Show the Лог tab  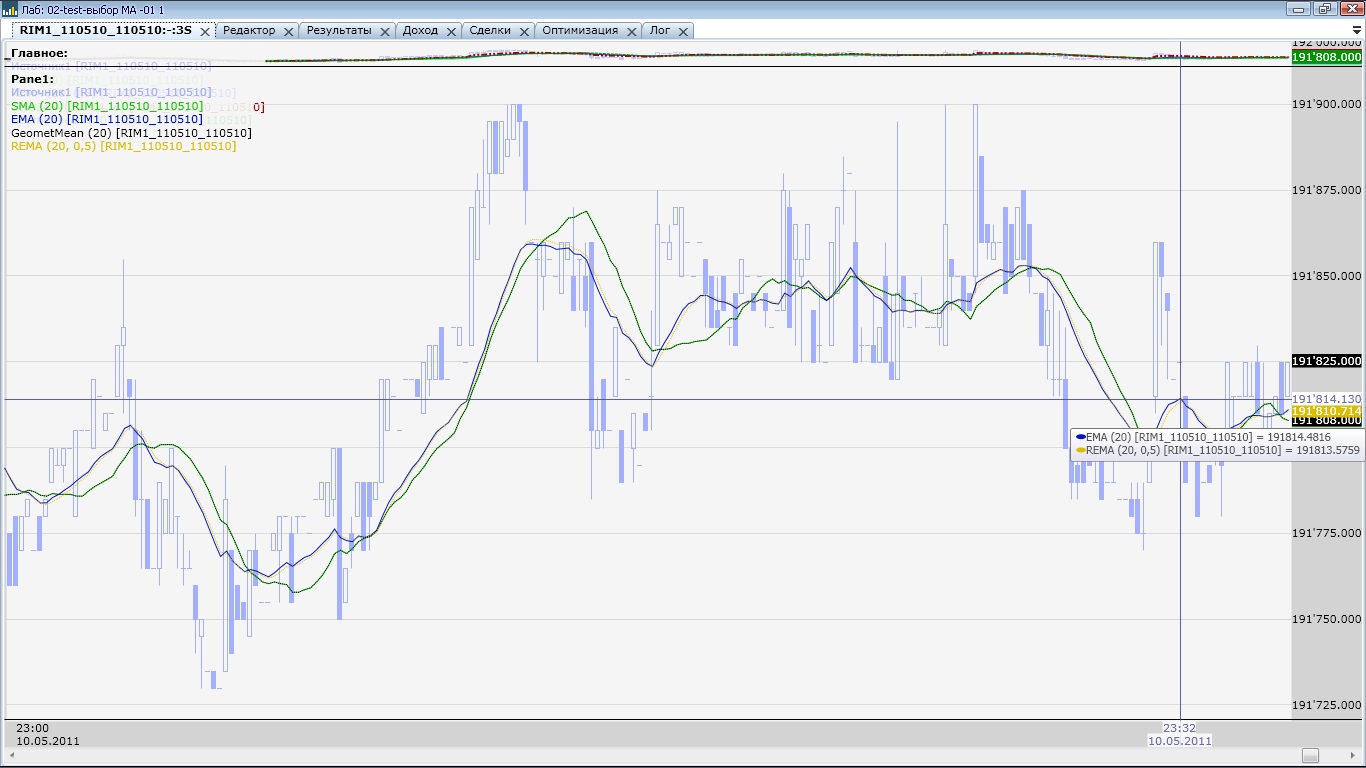pos(660,30)
